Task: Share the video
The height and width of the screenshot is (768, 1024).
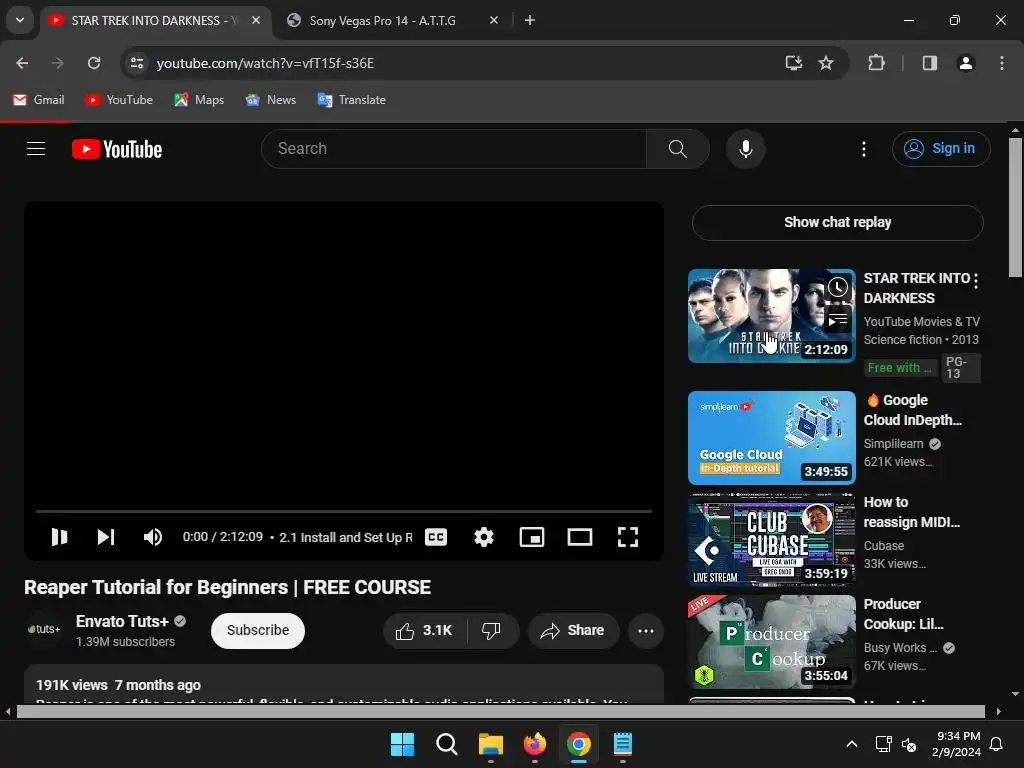Action: pyautogui.click(x=573, y=630)
